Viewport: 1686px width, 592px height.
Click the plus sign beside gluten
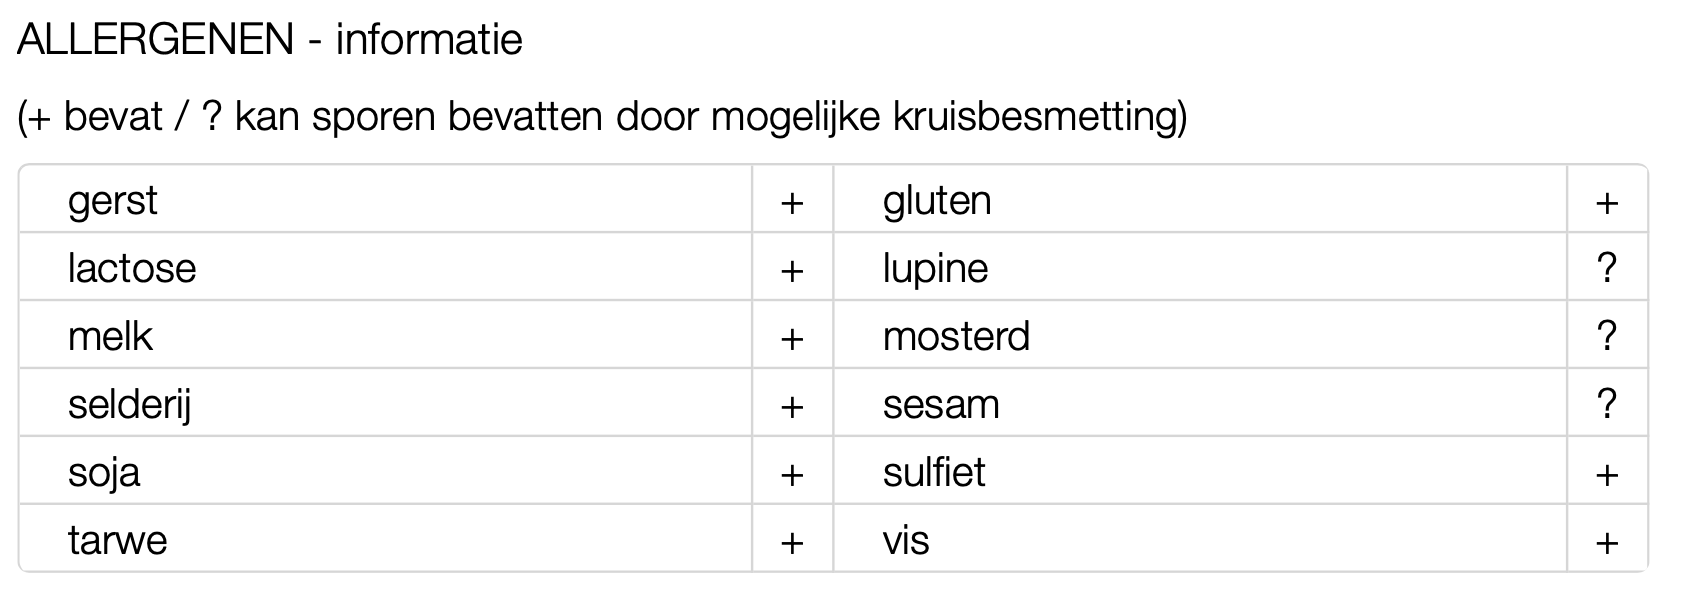click(x=1607, y=202)
